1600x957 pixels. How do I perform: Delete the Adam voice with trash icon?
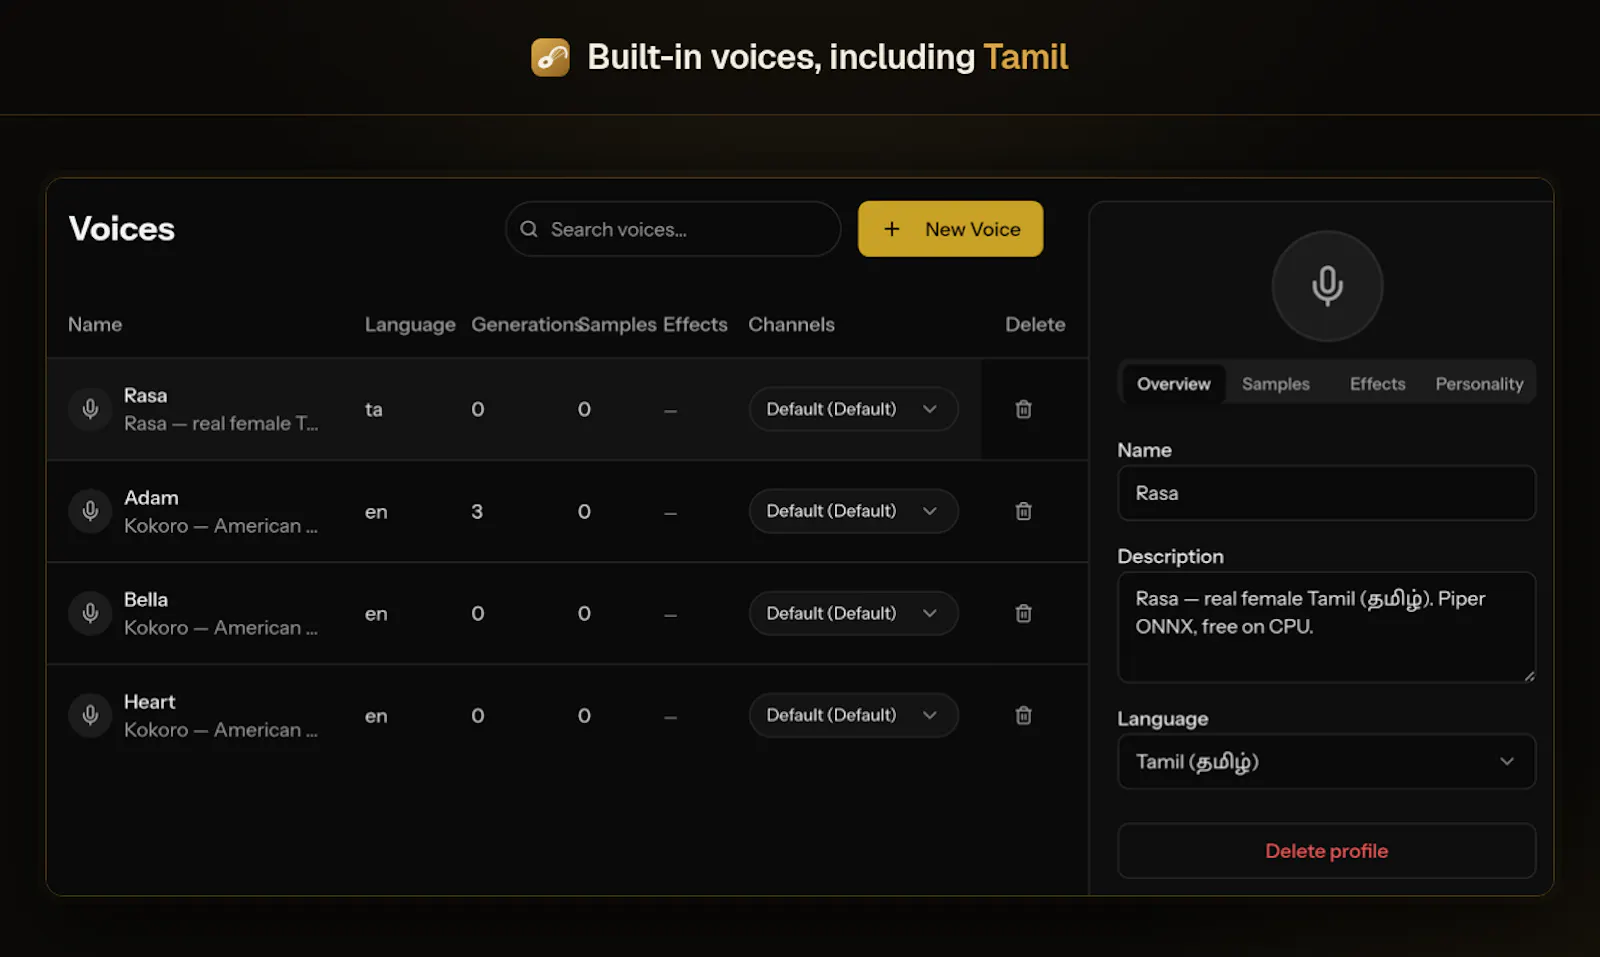tap(1023, 511)
